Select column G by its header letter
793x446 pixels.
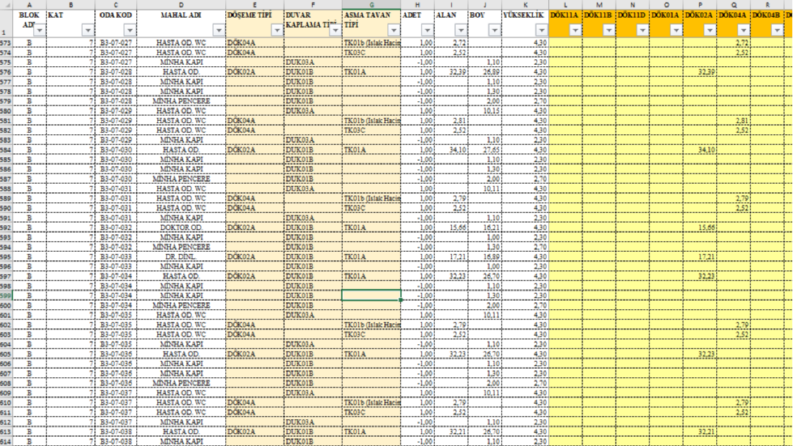coord(371,5)
